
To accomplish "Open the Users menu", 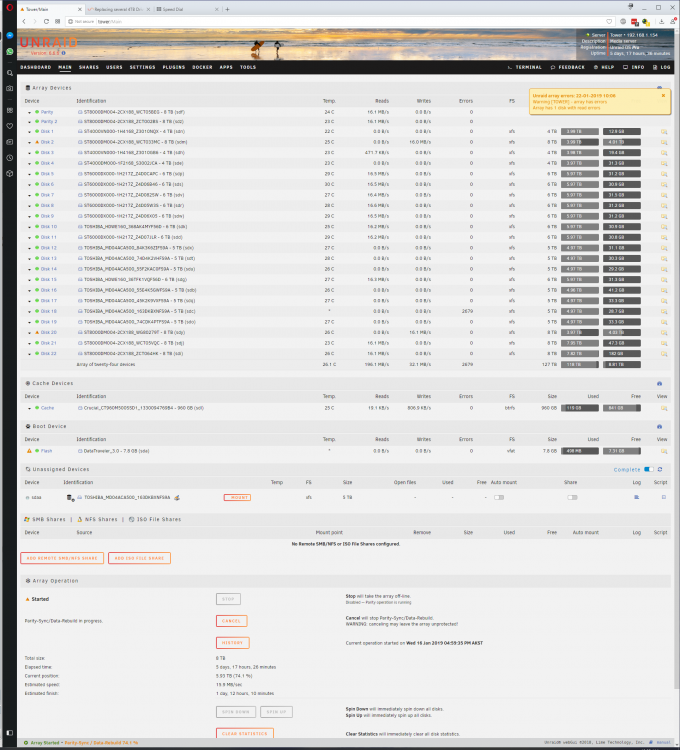I will click(x=114, y=67).
